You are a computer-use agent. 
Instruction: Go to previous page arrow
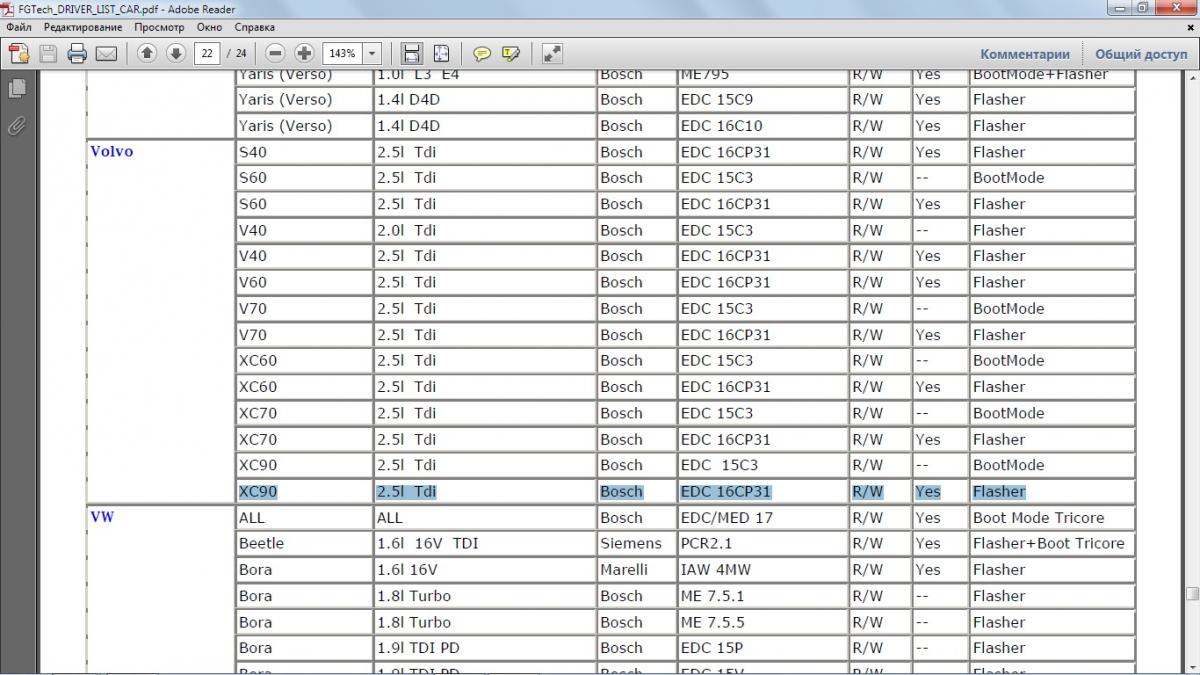point(147,53)
